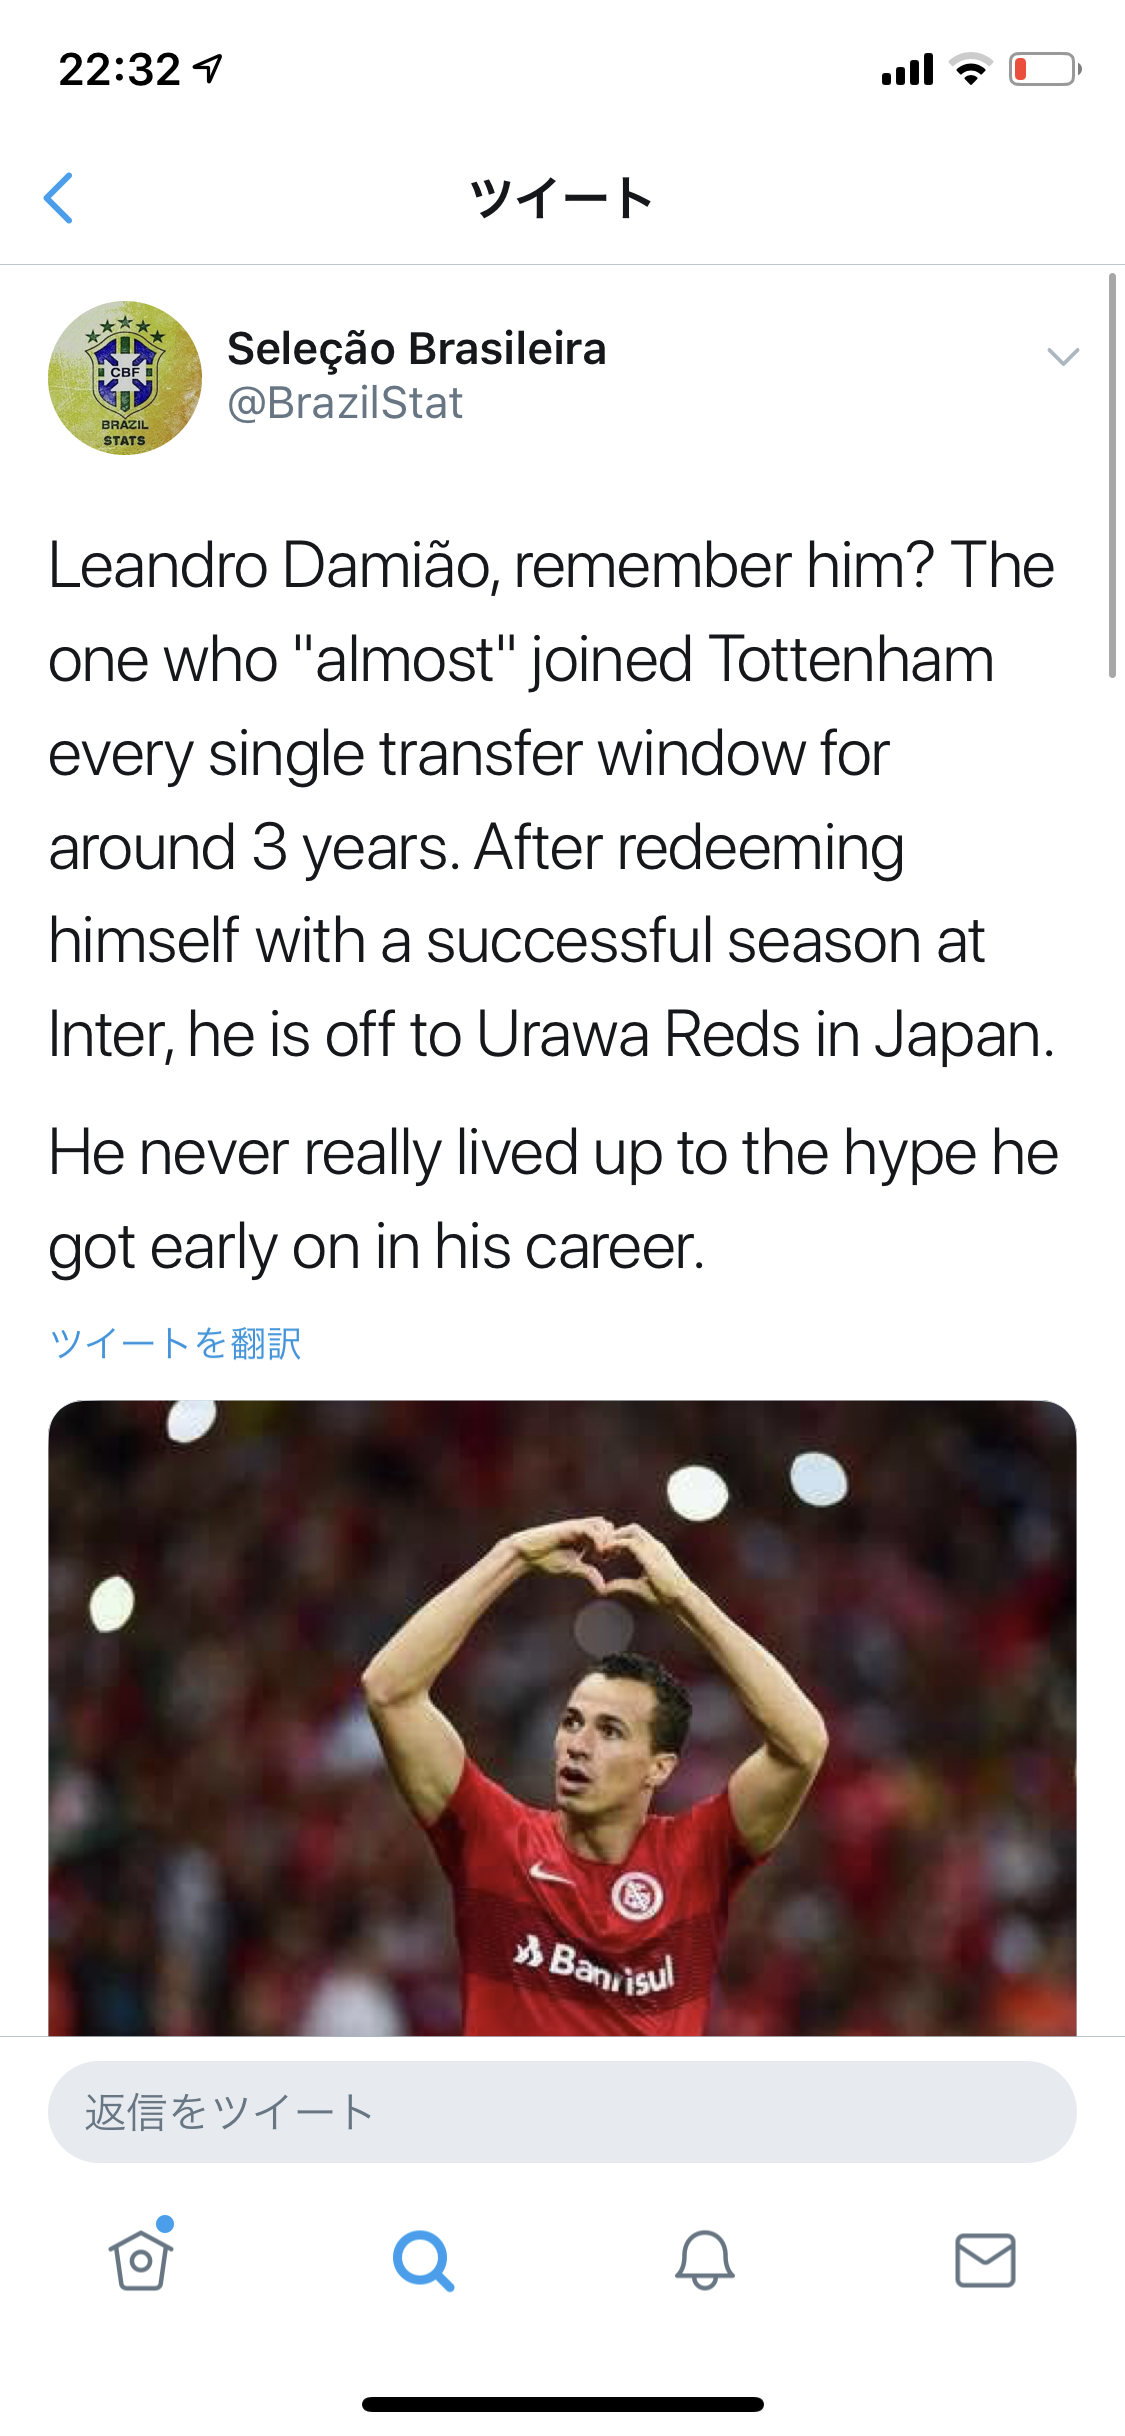Tap the ツイート page title
The image size is (1125, 2436).
tap(561, 198)
